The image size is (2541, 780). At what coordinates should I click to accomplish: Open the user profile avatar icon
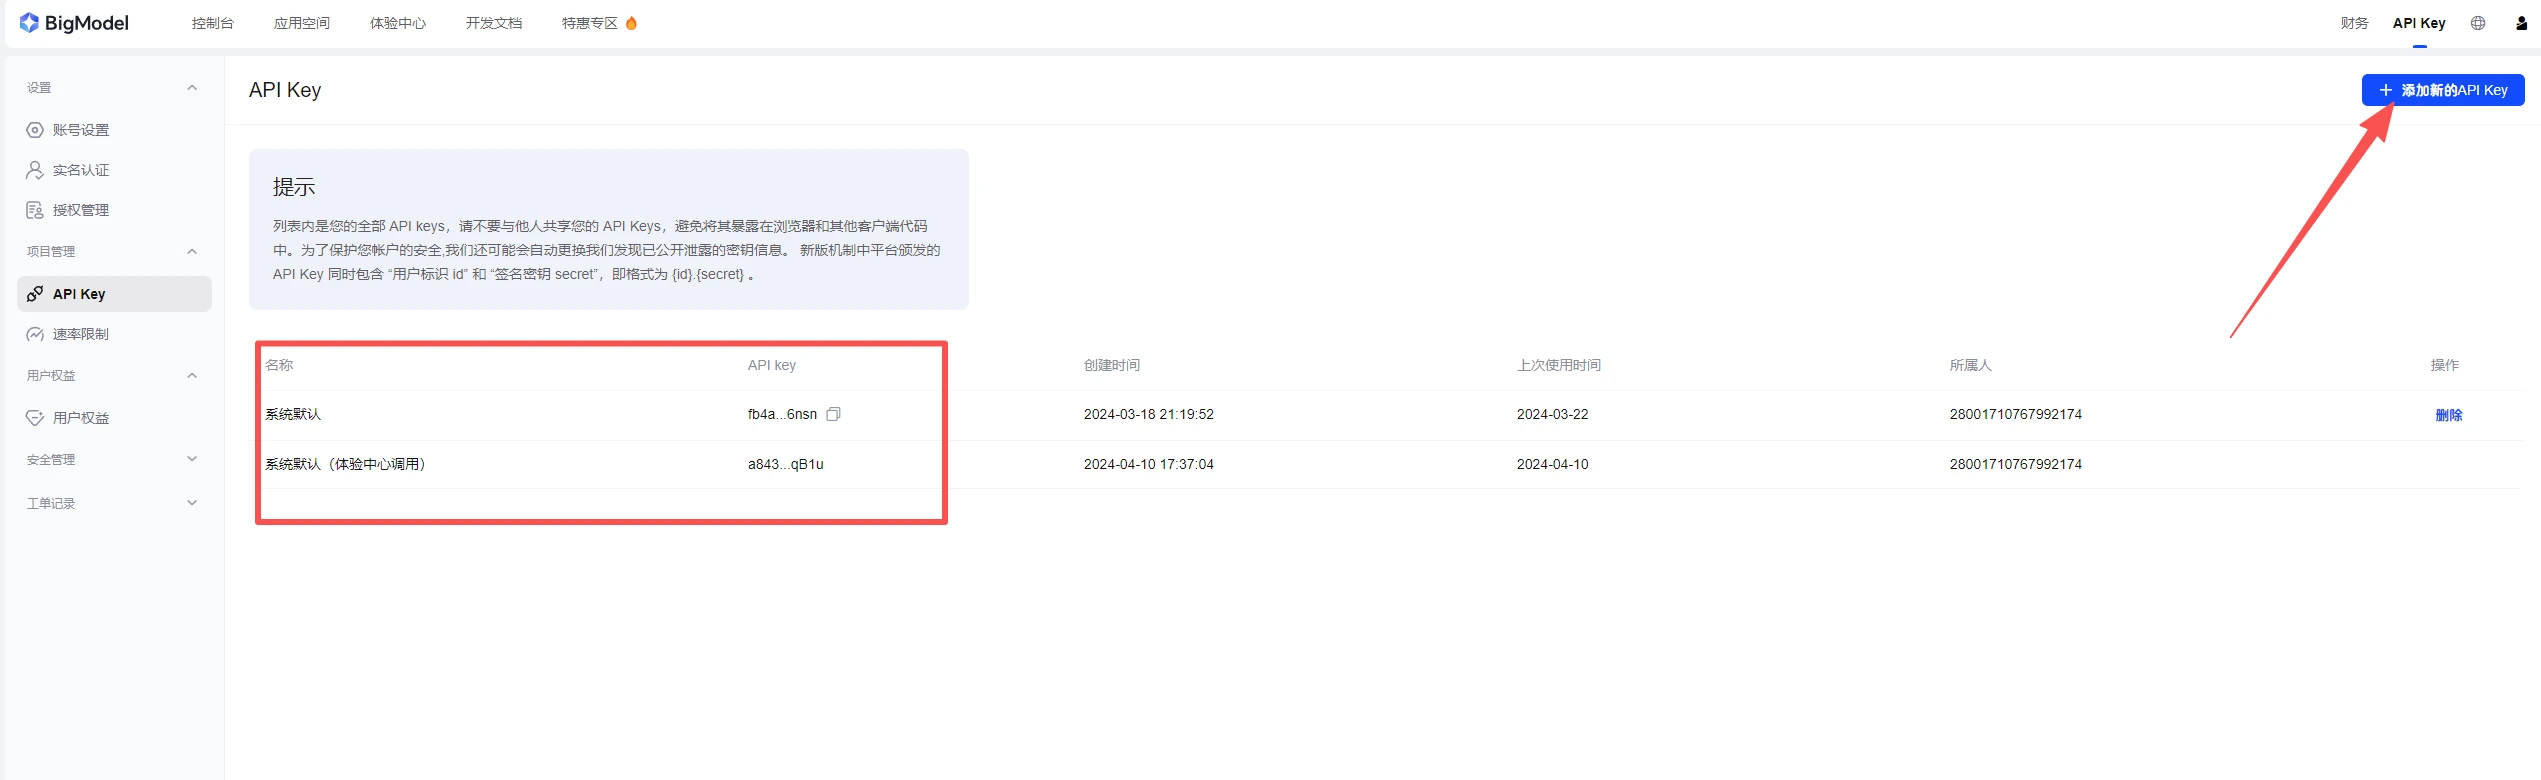(2521, 23)
